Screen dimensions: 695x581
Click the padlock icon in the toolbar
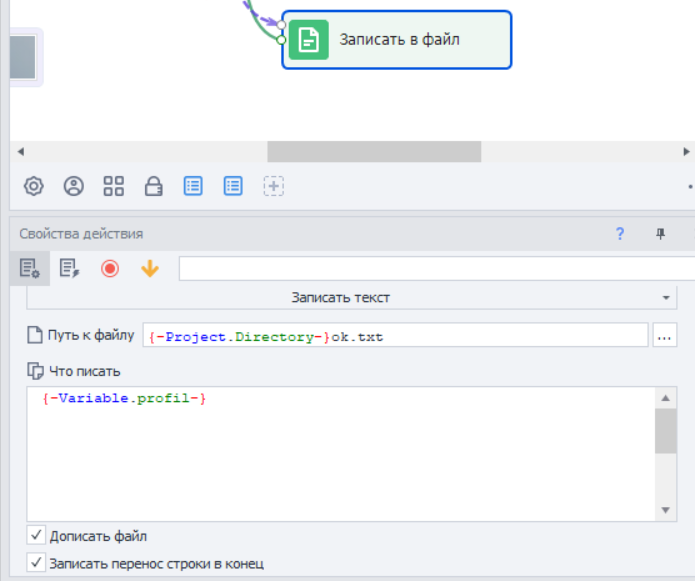[x=154, y=186]
